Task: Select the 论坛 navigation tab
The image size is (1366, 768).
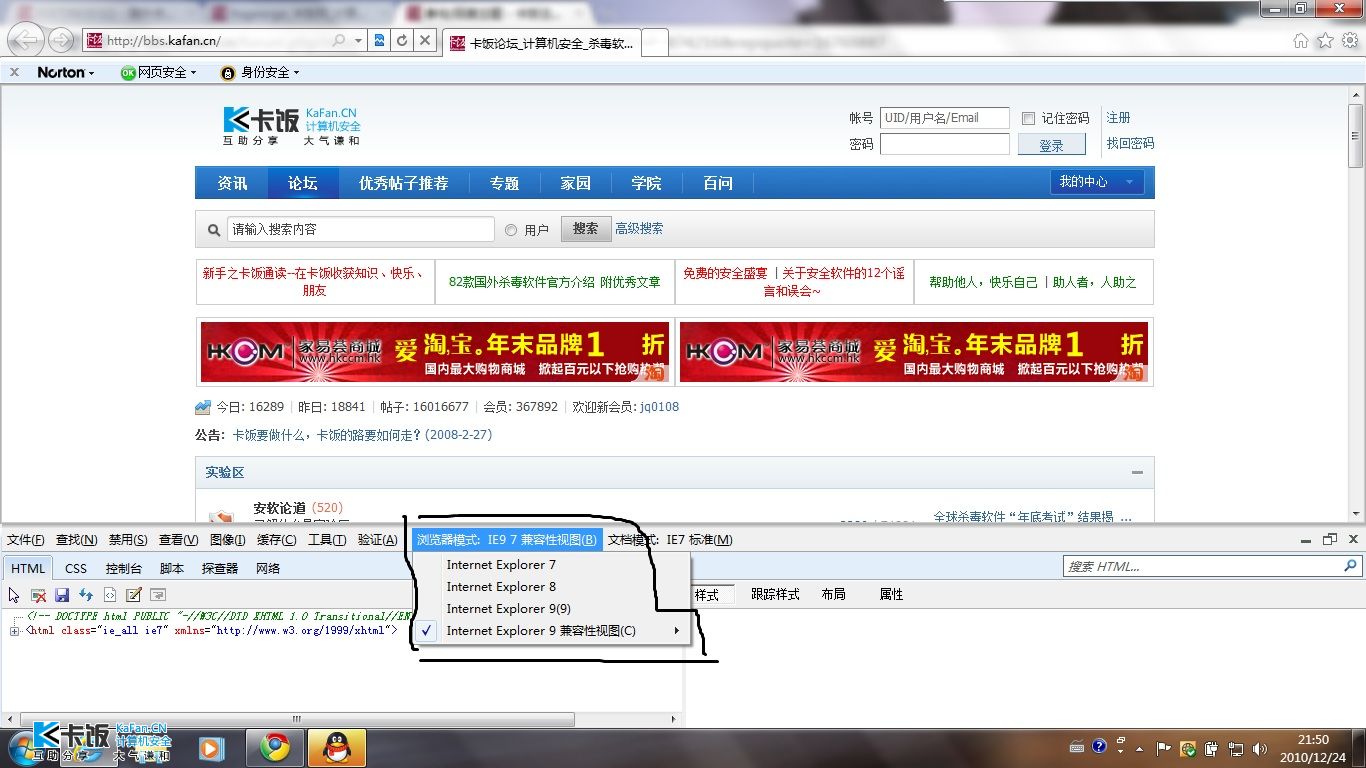Action: click(303, 183)
